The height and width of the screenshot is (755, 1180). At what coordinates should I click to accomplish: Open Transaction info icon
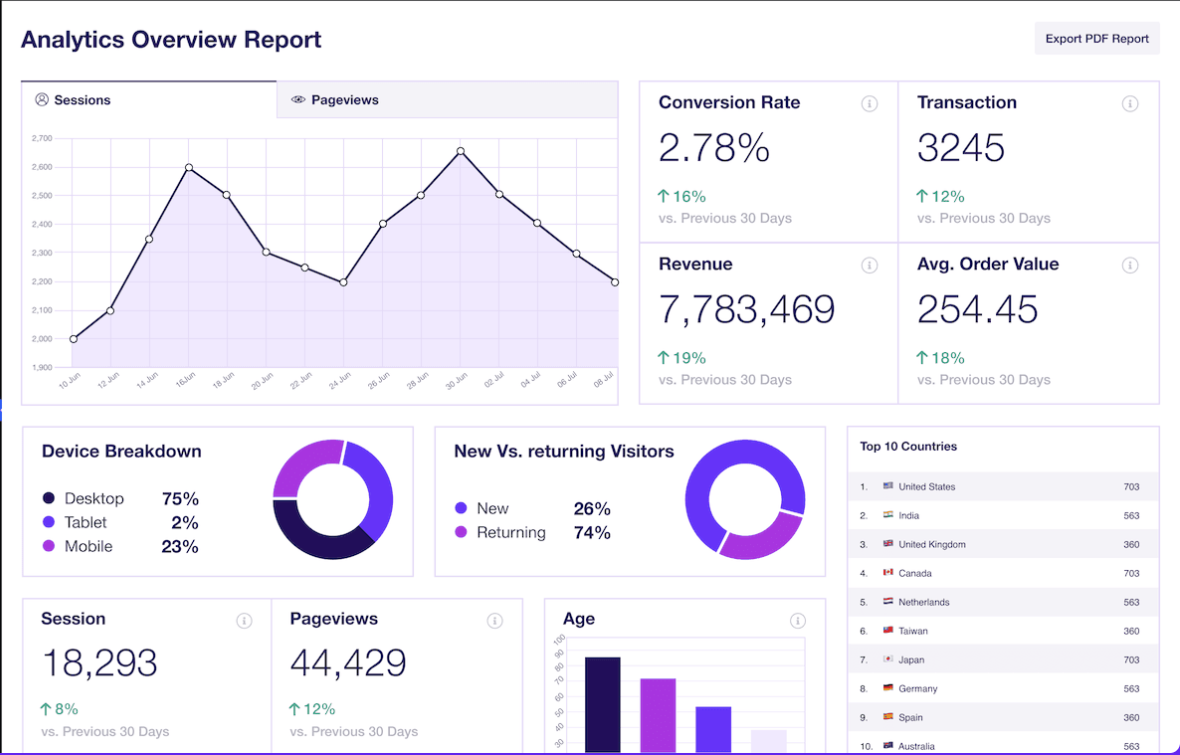tap(1130, 104)
